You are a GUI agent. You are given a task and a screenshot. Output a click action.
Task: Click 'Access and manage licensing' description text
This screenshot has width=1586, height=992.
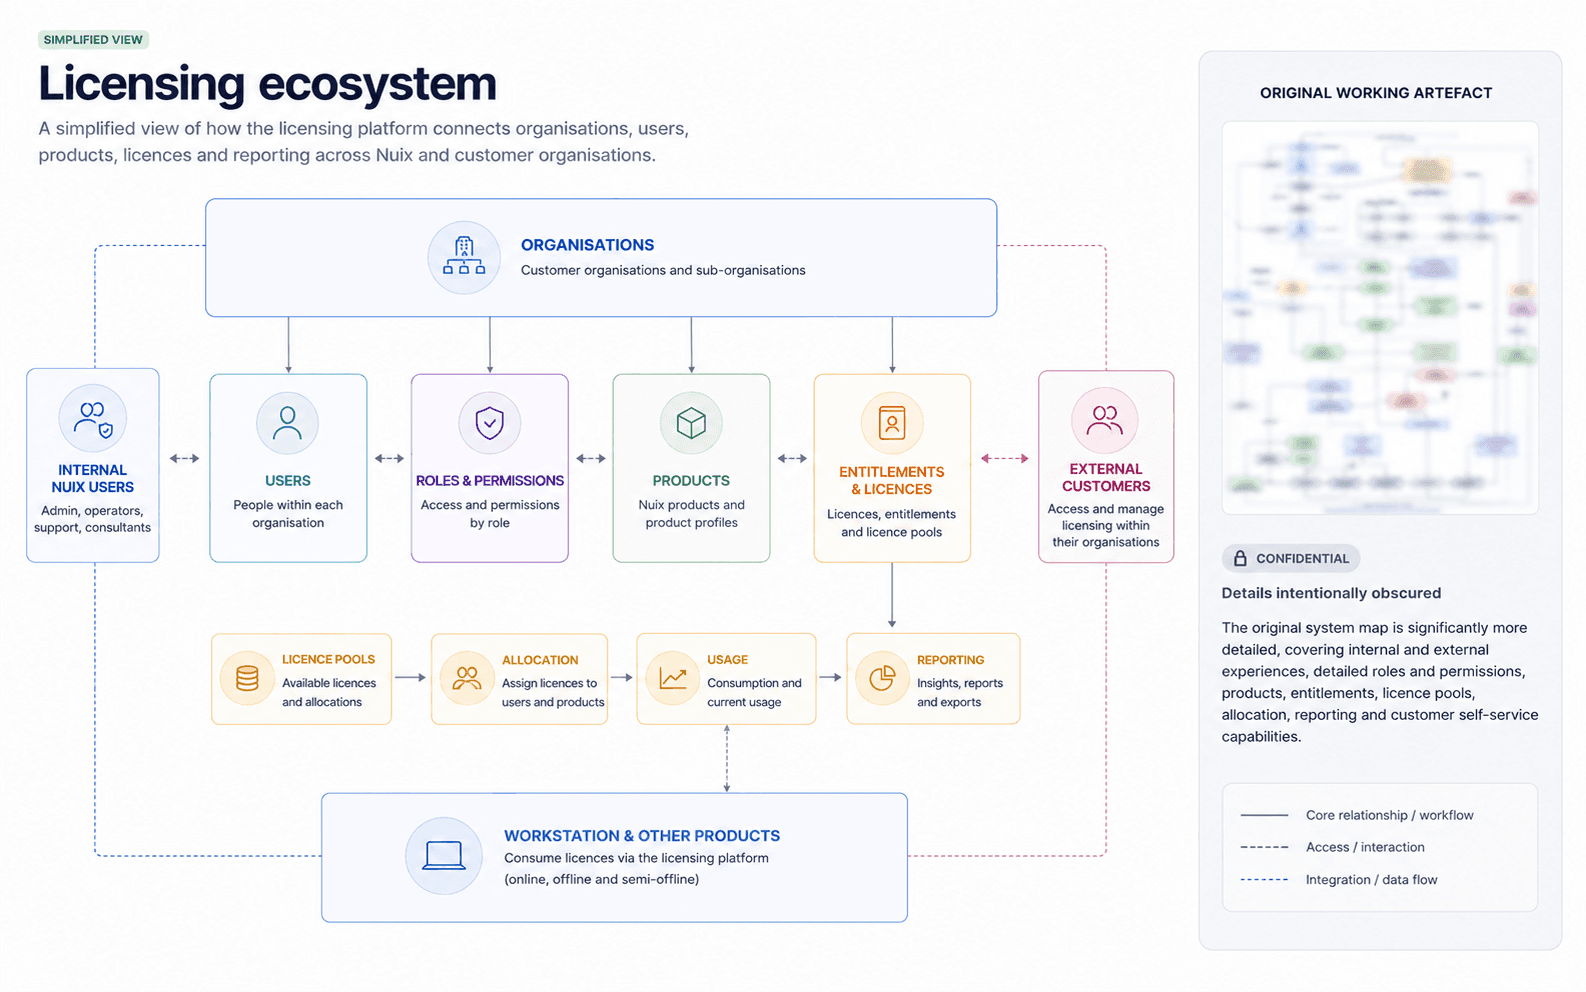pyautogui.click(x=1106, y=526)
